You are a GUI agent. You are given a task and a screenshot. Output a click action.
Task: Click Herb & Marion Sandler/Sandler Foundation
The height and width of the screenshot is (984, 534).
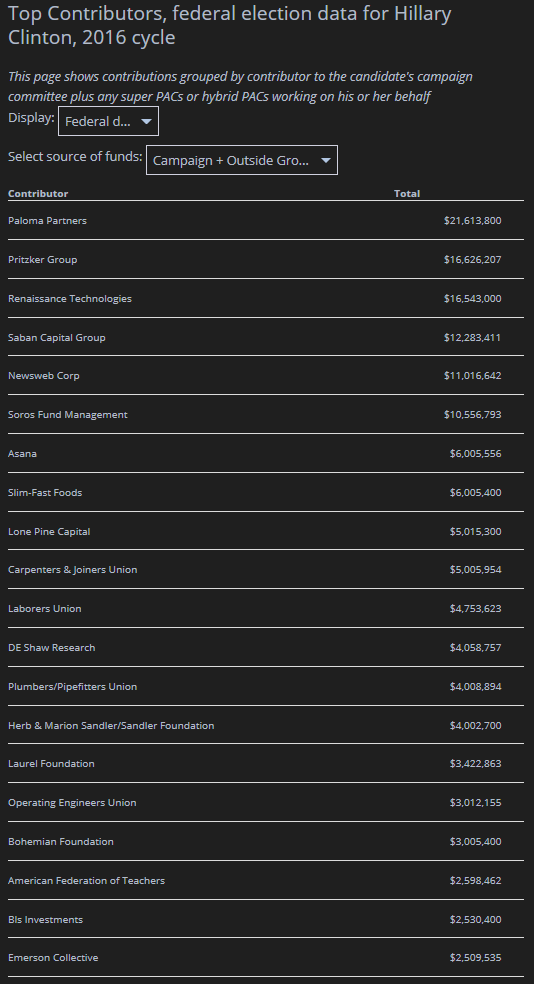point(111,725)
